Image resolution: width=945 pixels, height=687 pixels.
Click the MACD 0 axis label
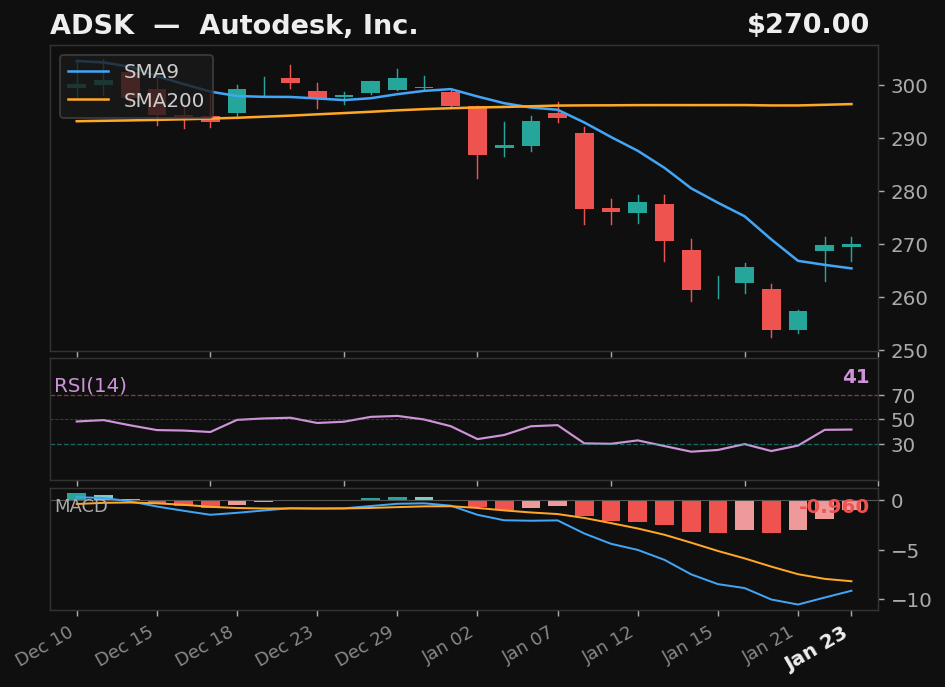tap(898, 501)
